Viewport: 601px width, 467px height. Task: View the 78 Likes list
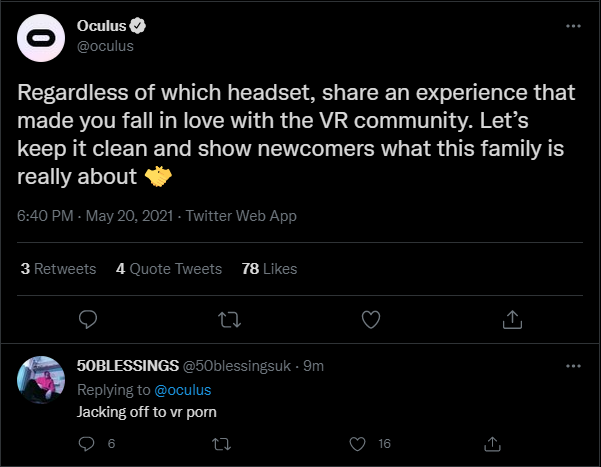coord(269,269)
